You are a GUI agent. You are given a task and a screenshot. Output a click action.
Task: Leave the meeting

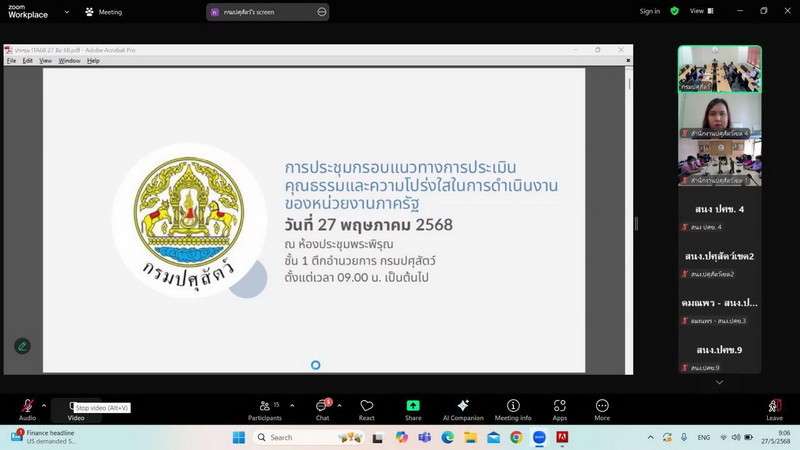click(774, 410)
